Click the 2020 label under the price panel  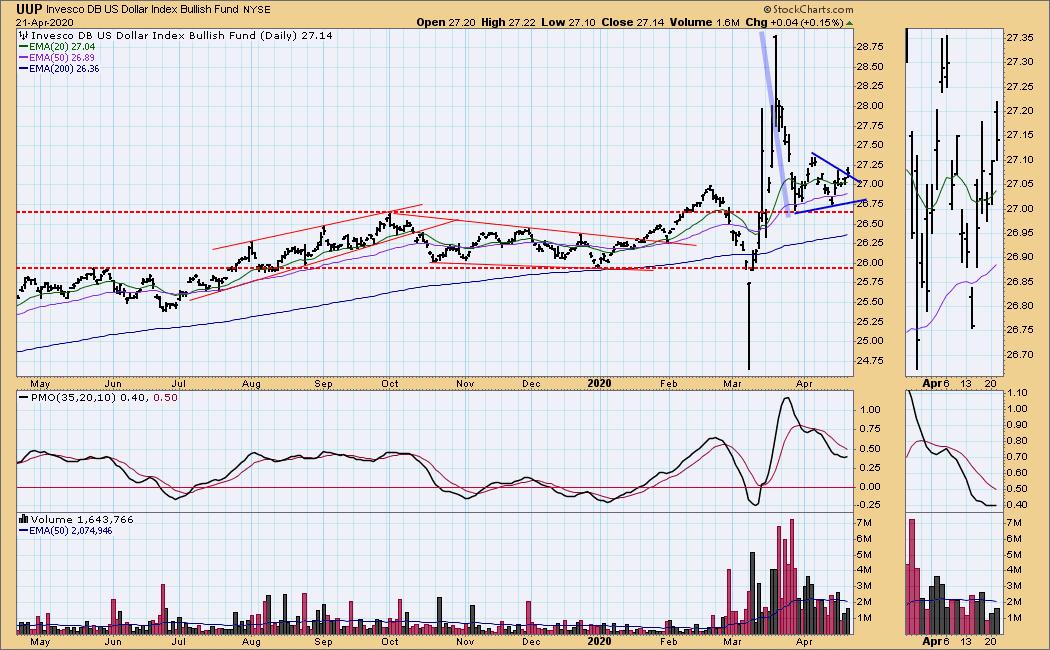click(599, 384)
